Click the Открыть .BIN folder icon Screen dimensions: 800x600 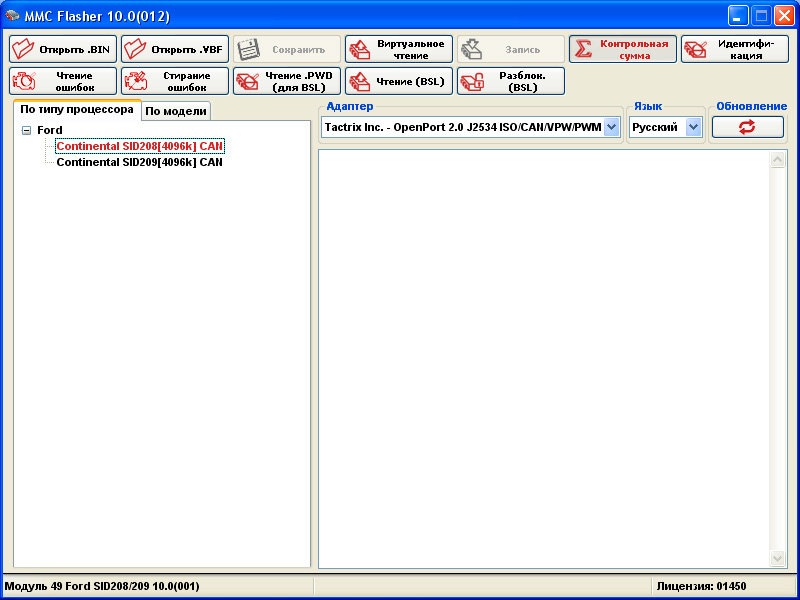point(23,49)
